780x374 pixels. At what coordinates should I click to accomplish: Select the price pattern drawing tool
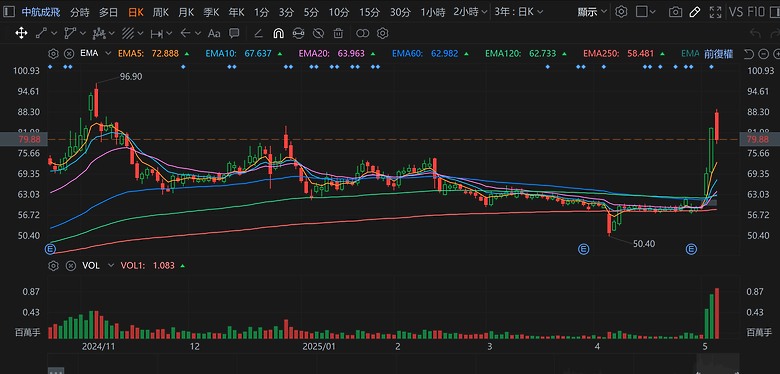coord(99,33)
